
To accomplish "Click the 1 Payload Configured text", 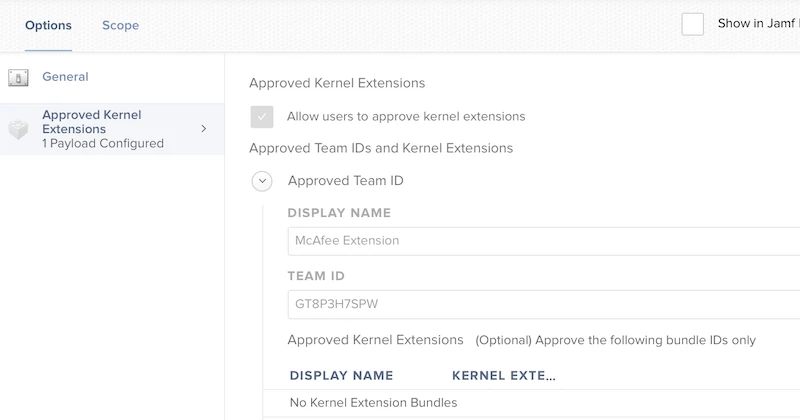I will tap(103, 143).
